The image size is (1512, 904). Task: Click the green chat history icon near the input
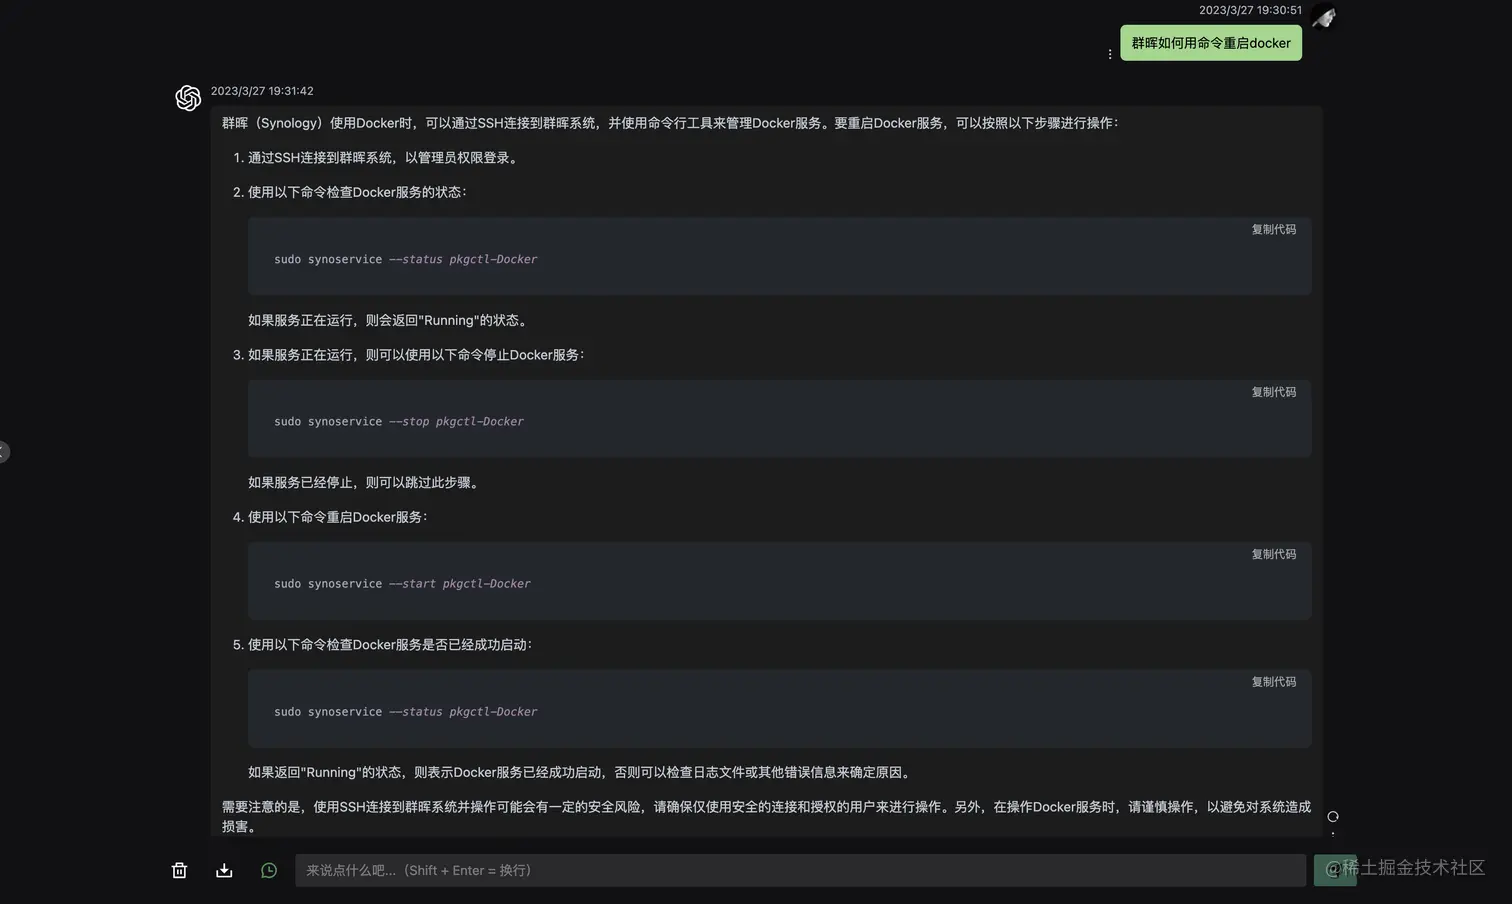click(x=268, y=870)
